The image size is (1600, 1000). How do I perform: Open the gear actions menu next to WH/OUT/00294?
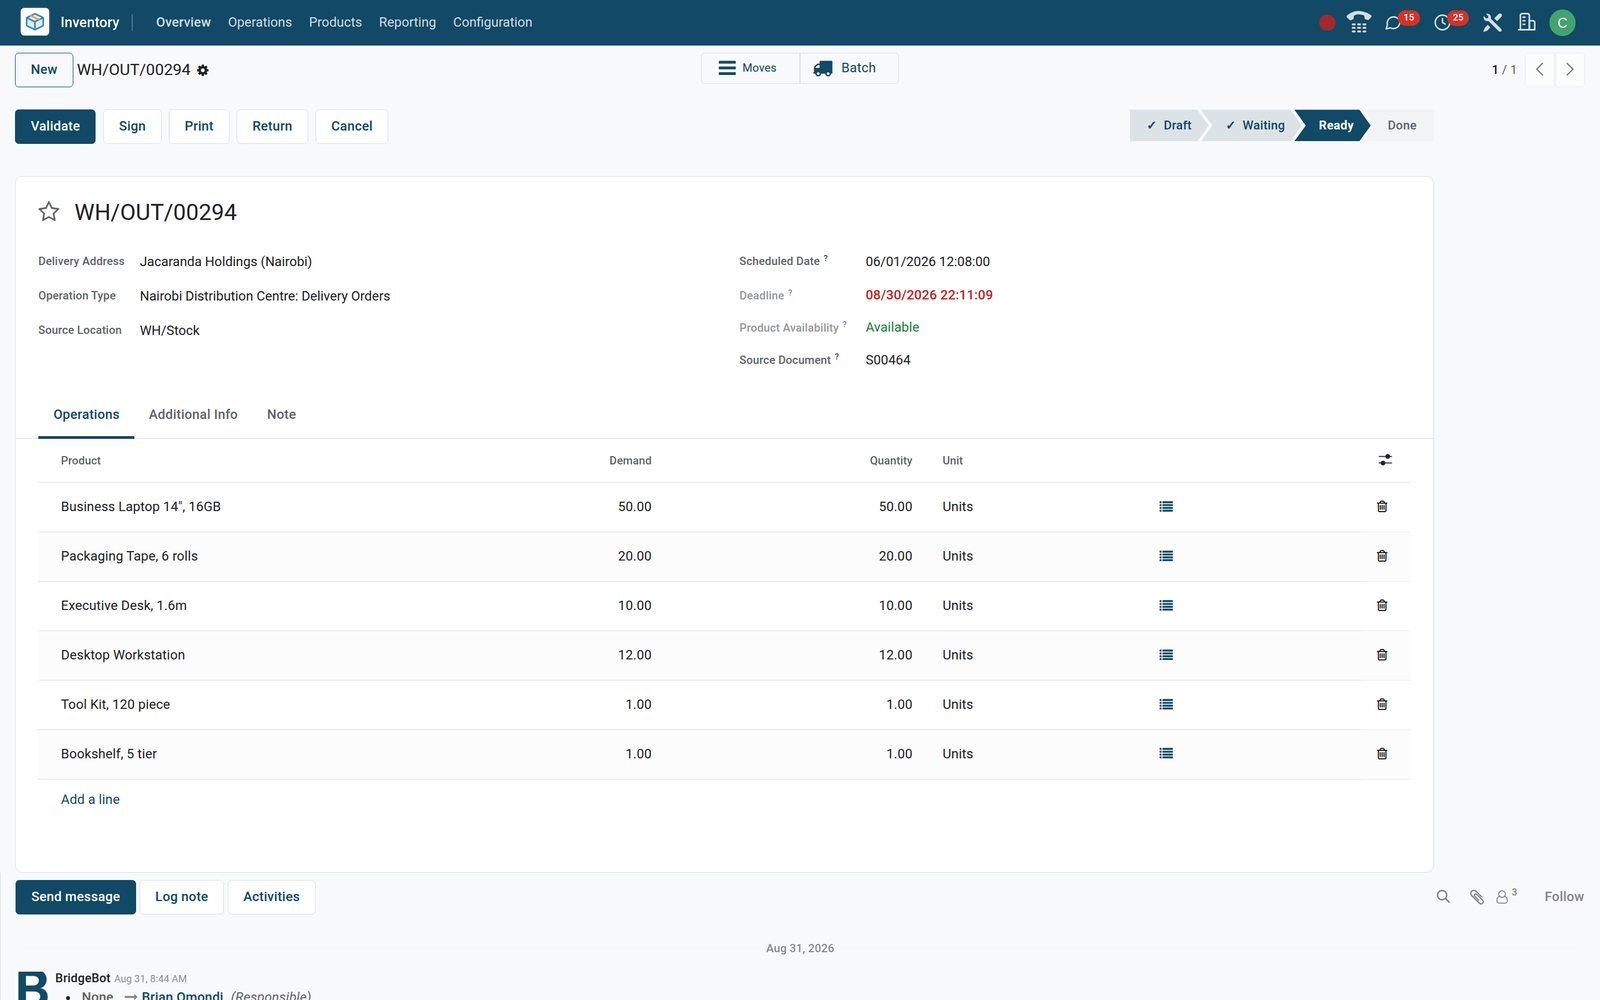click(203, 70)
